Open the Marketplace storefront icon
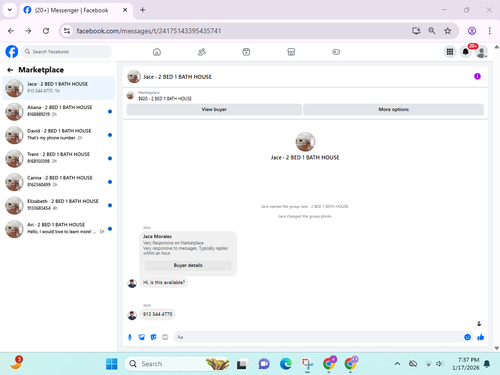Screen dimensions: 500x375 (x=291, y=52)
